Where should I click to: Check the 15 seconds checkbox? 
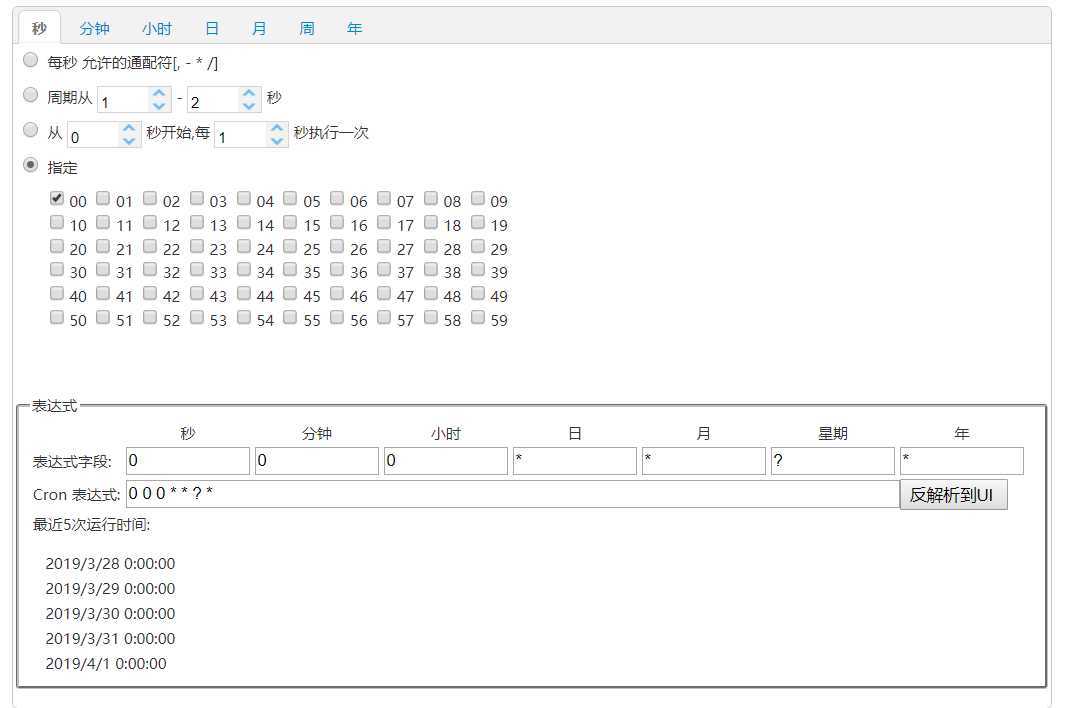290,222
